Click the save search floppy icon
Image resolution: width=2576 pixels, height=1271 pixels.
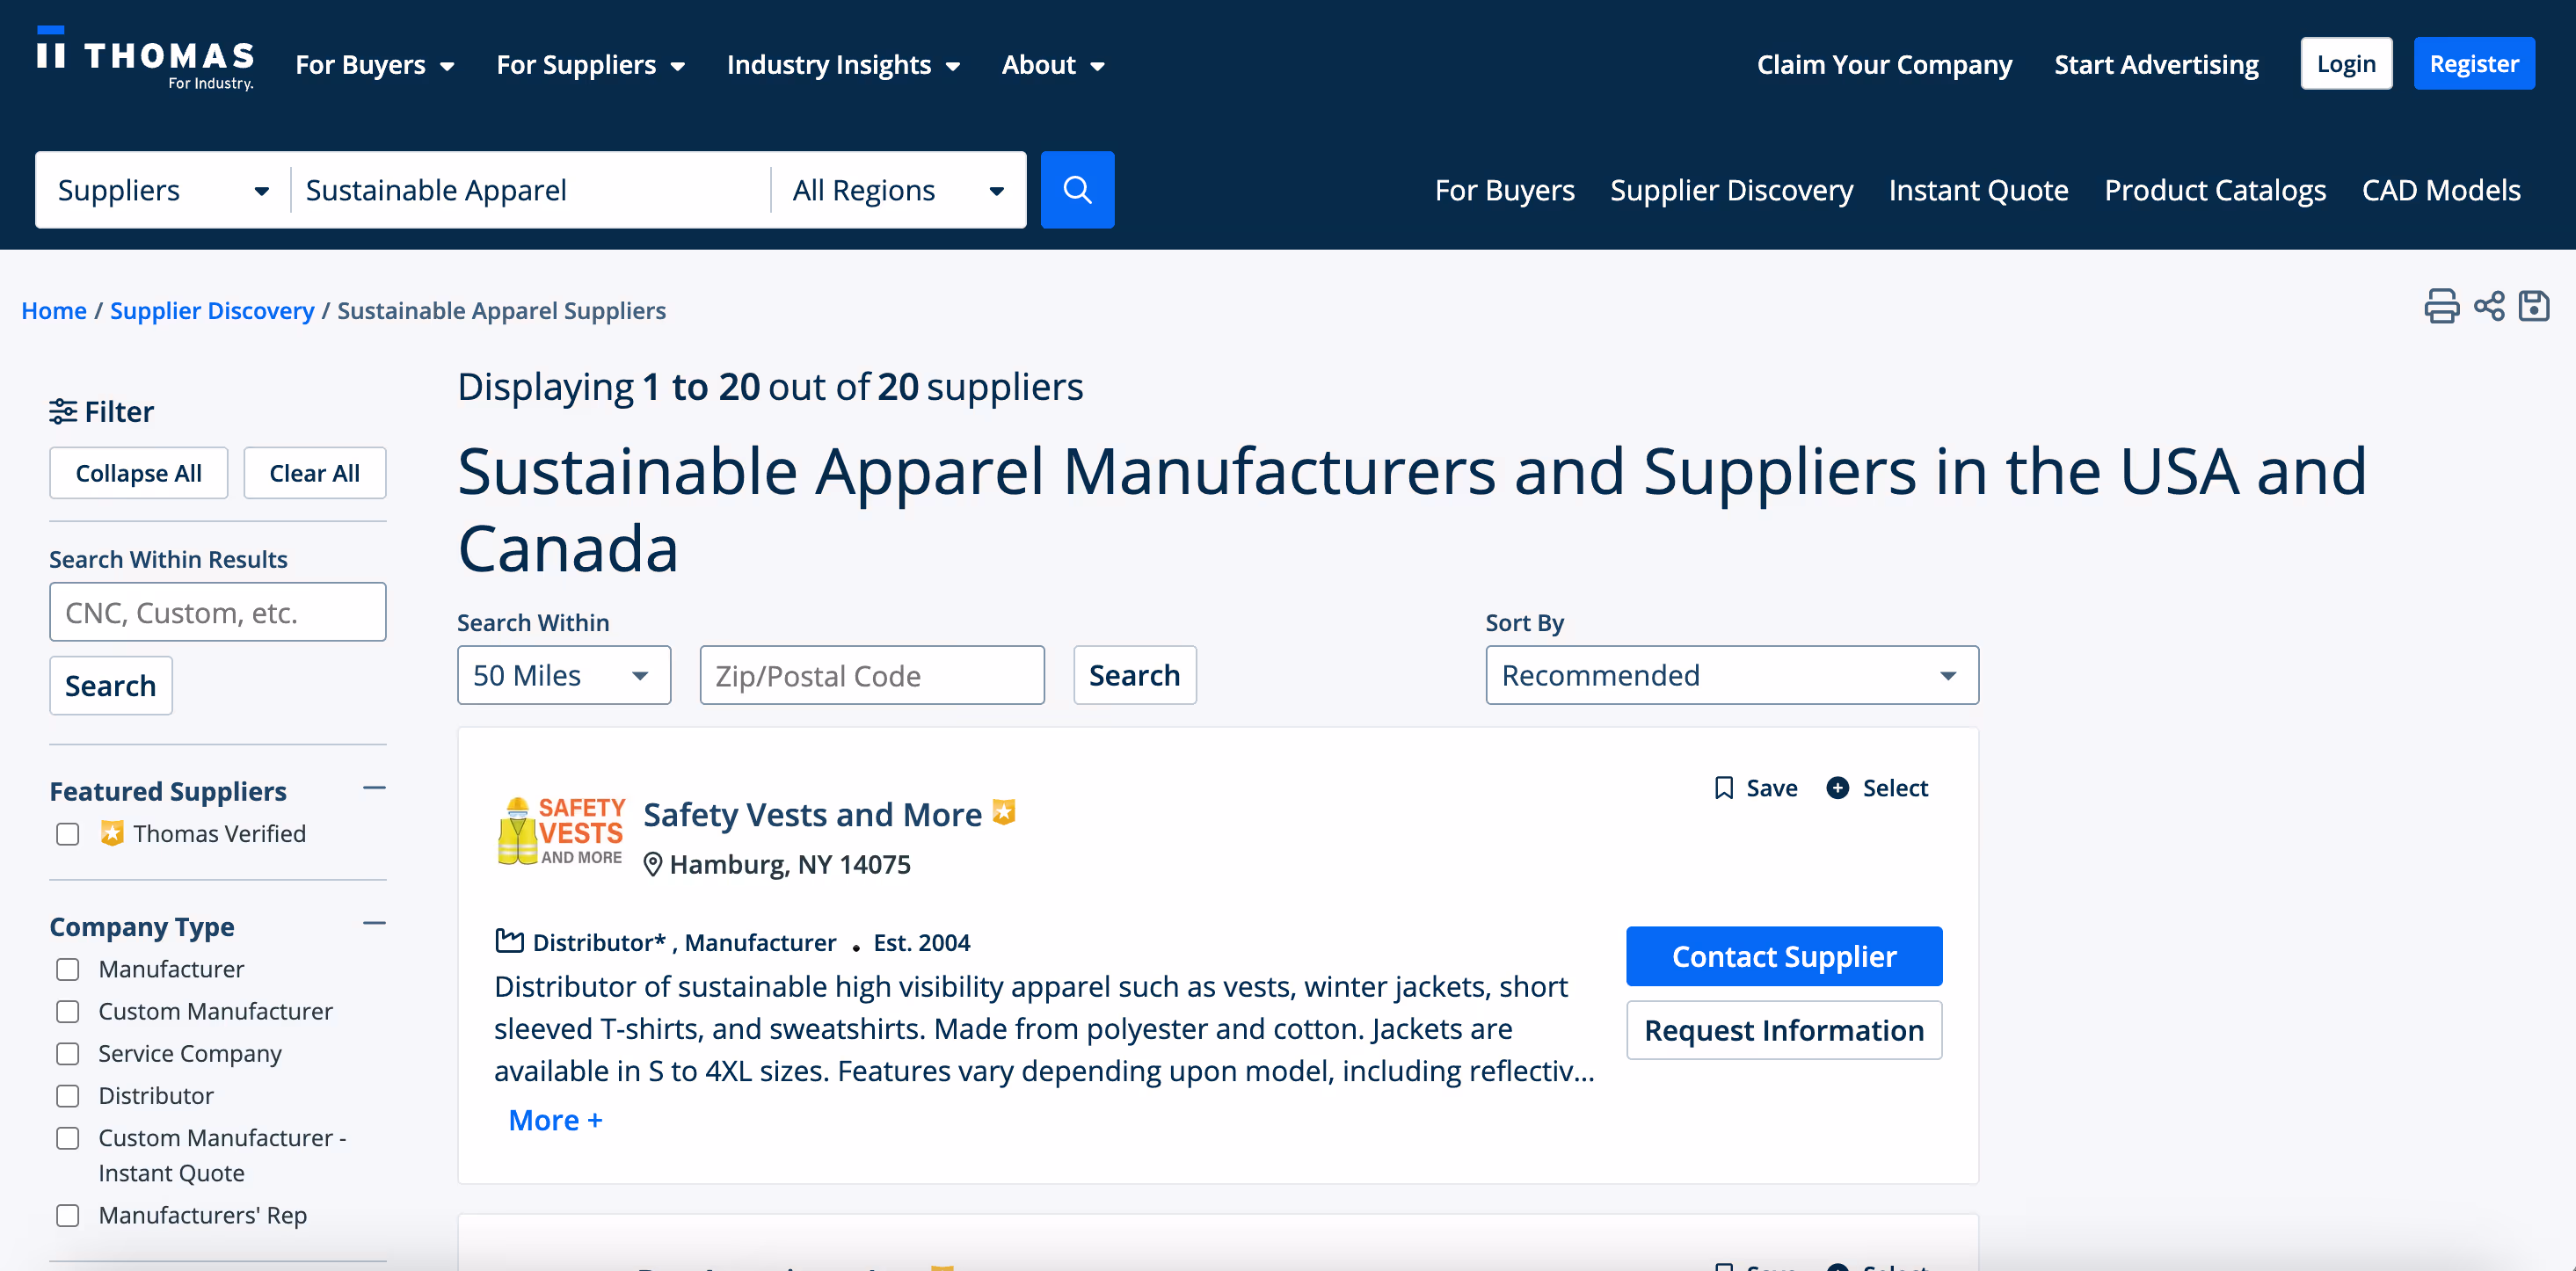pyautogui.click(x=2533, y=306)
